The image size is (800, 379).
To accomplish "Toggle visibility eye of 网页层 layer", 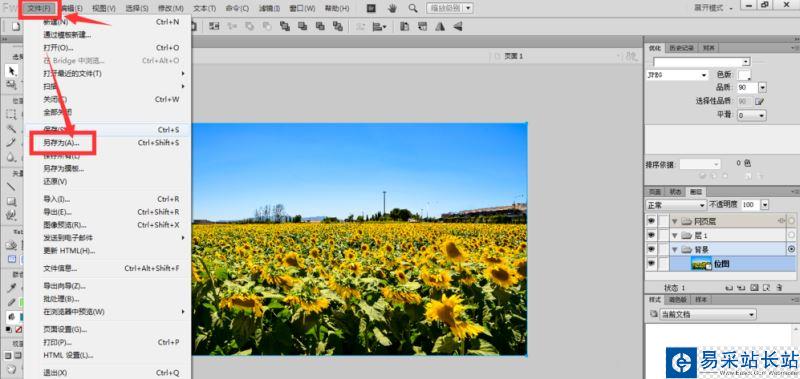I will [x=651, y=221].
